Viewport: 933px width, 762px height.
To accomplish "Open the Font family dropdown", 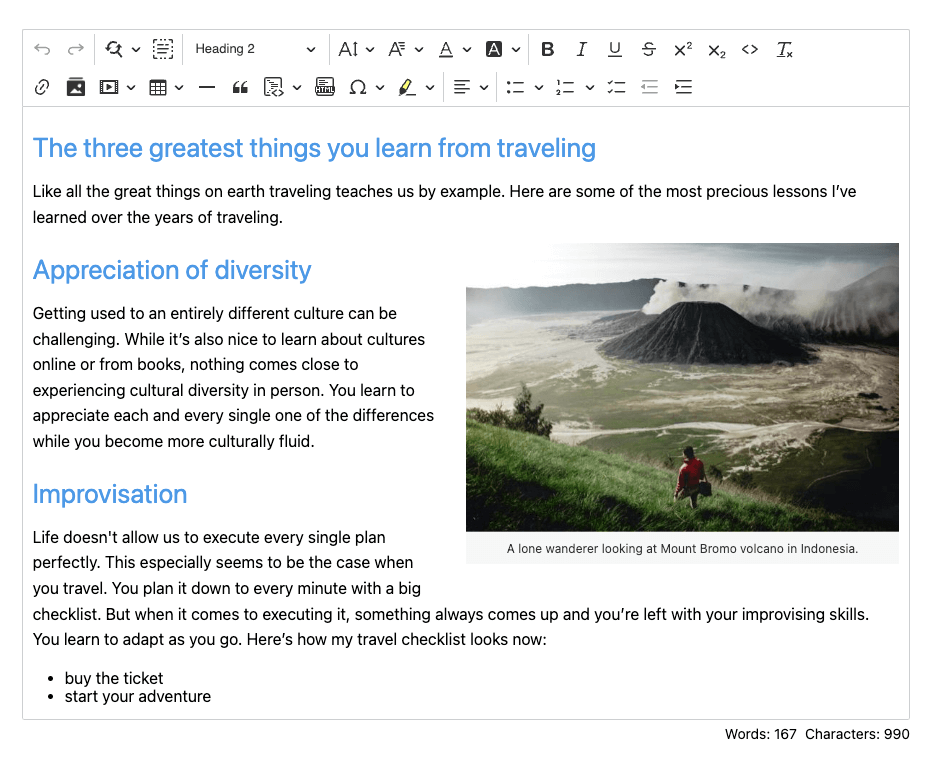I will 405,49.
